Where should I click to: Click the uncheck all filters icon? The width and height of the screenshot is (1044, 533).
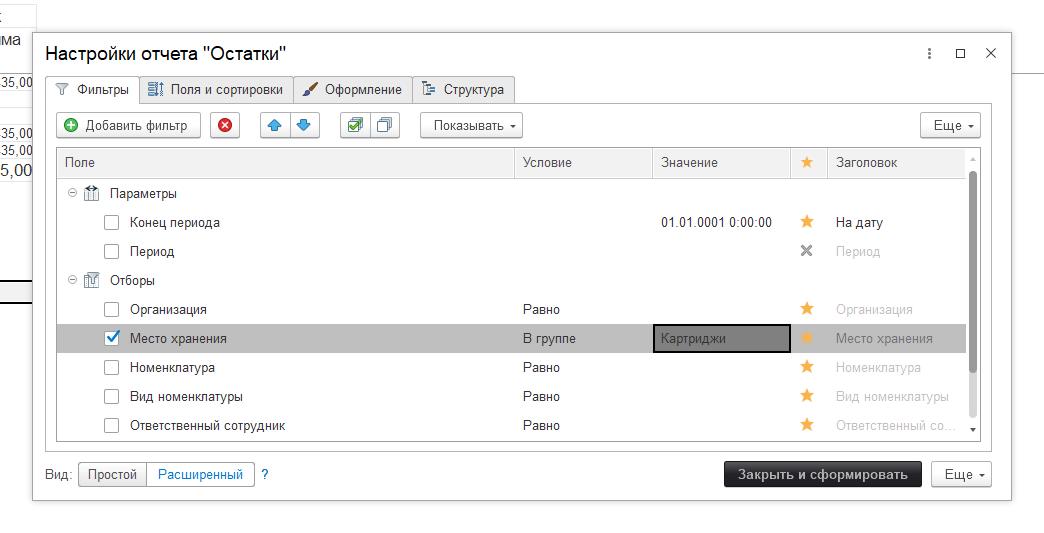[384, 125]
